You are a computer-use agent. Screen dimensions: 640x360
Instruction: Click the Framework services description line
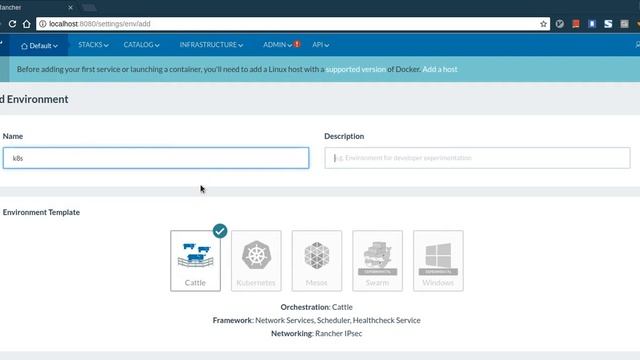[x=316, y=320]
